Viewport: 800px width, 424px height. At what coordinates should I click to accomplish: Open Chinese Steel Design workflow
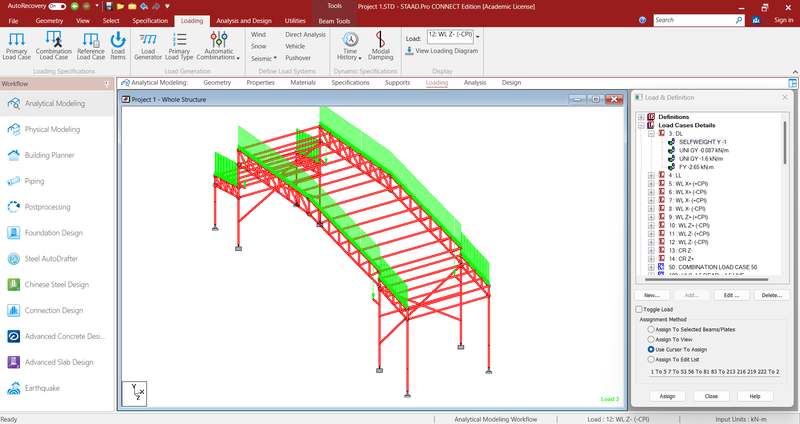[x=57, y=285]
